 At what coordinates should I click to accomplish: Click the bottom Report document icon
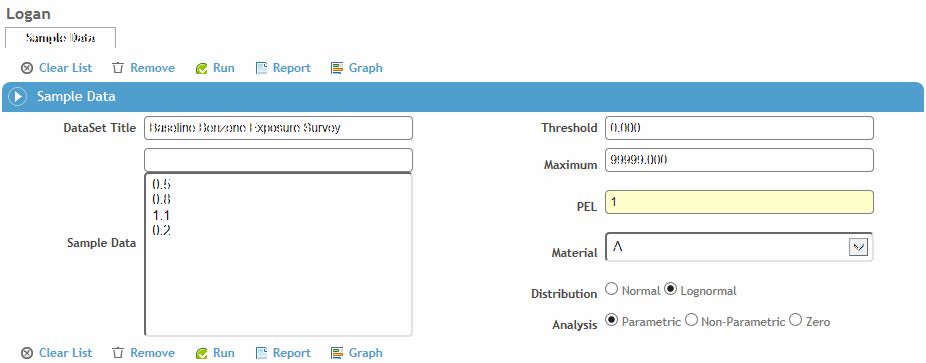(x=262, y=353)
